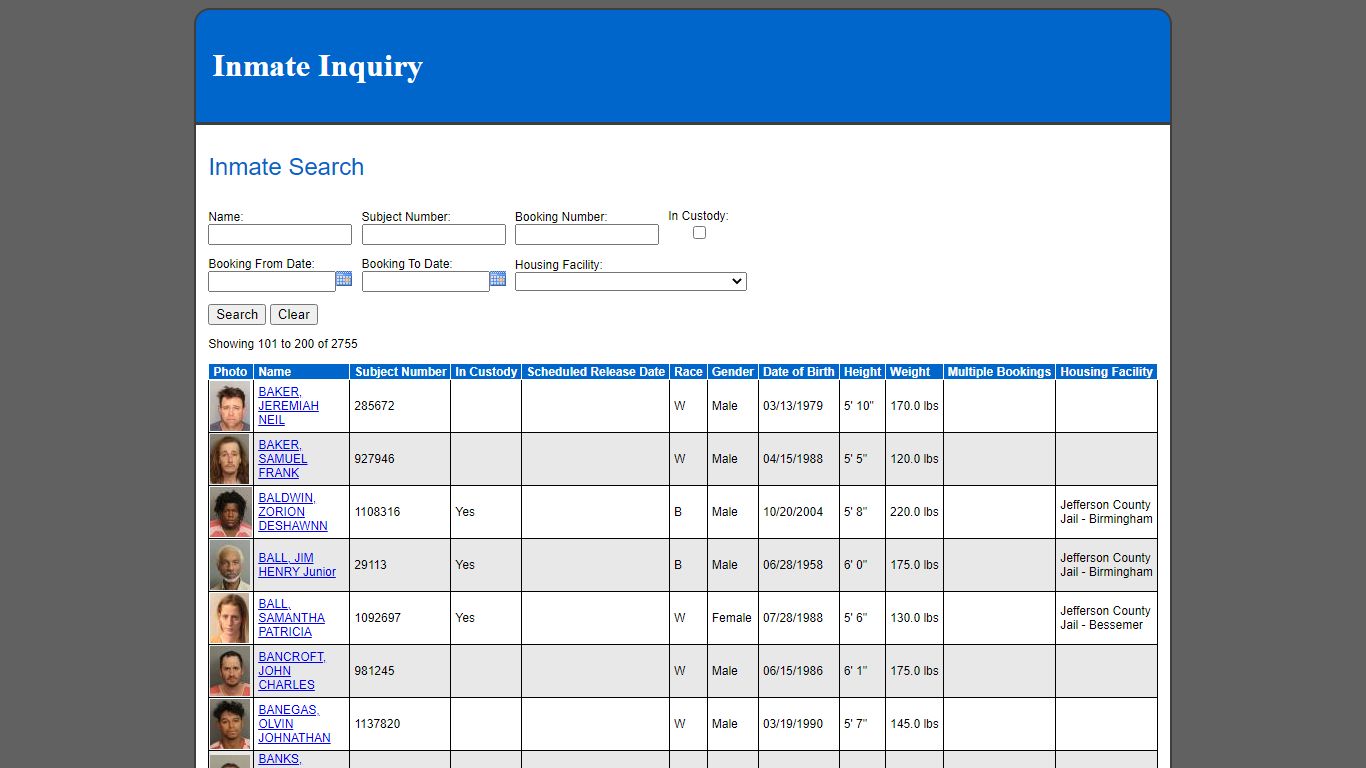Click the Clear button
The height and width of the screenshot is (768, 1366).
(x=294, y=314)
